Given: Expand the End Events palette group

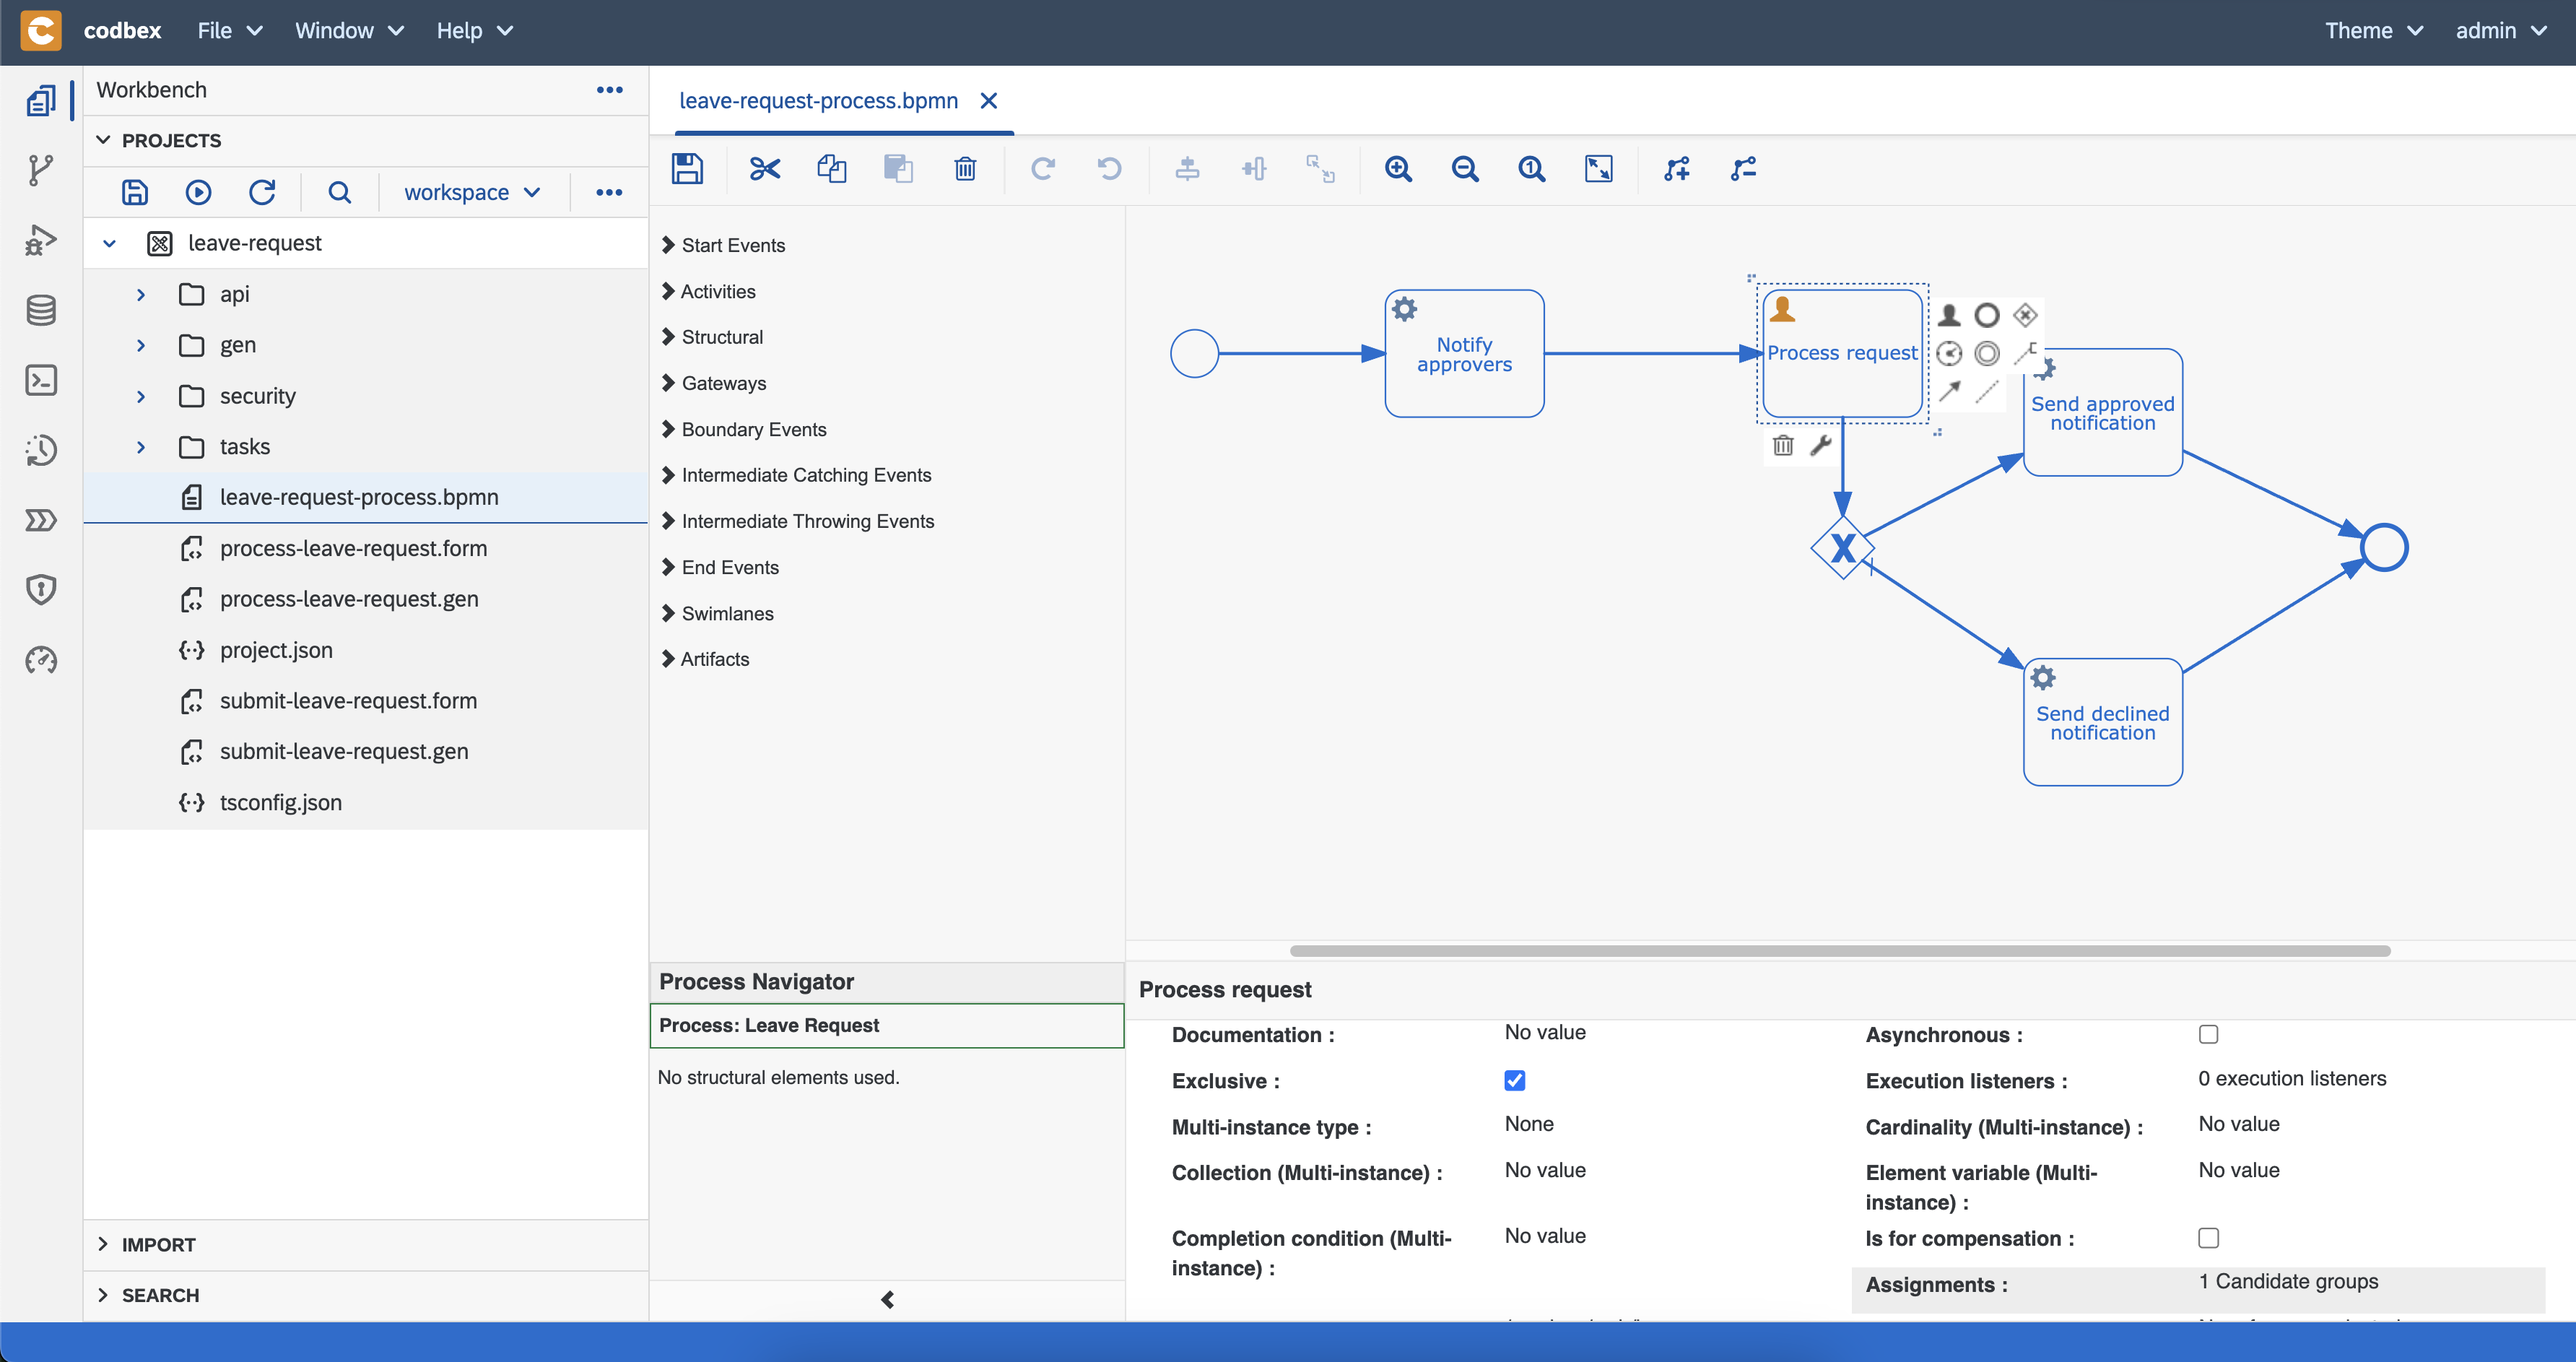Looking at the screenshot, I should (721, 567).
